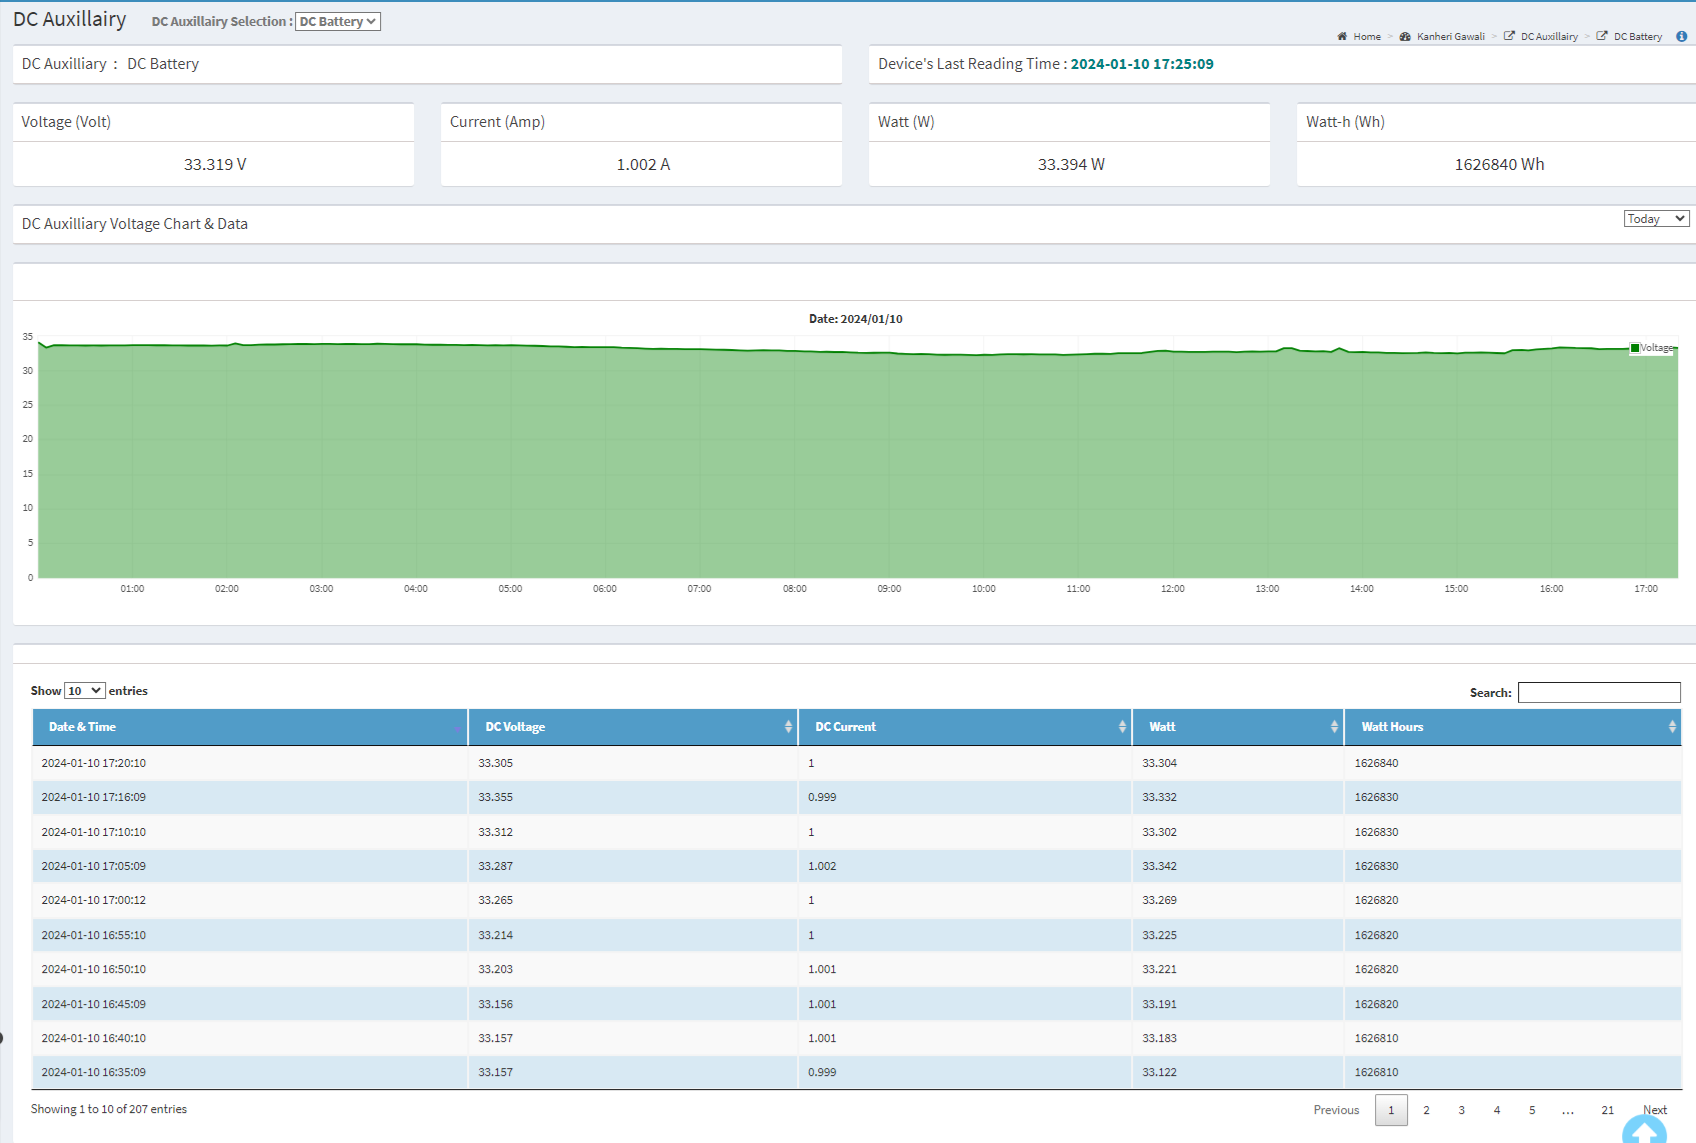Click row 2024-01-10 17:00:12 timestamp
The image size is (1696, 1143).
point(94,900)
